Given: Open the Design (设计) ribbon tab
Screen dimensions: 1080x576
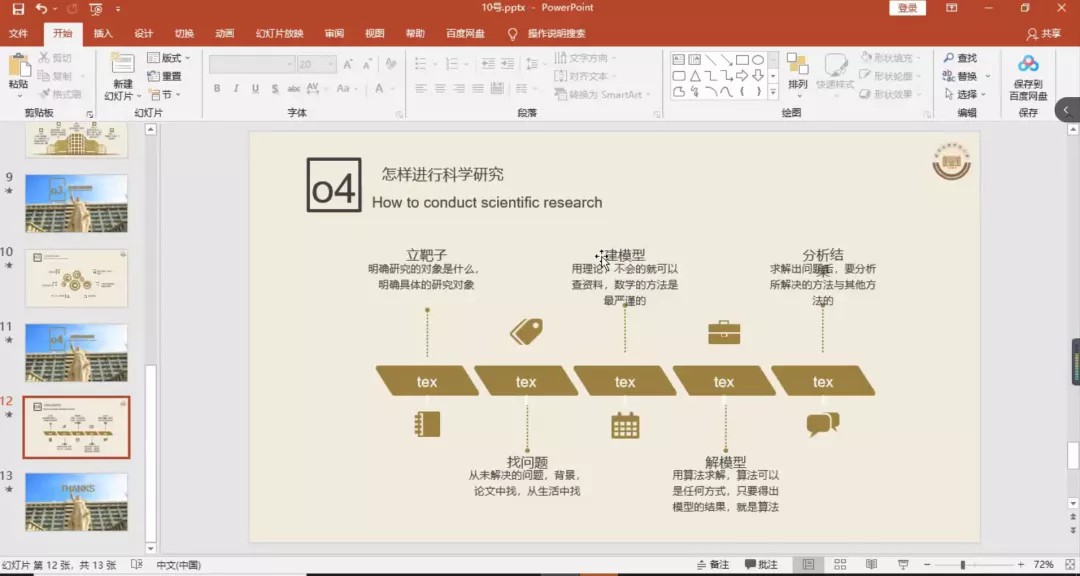Looking at the screenshot, I should pos(143,33).
